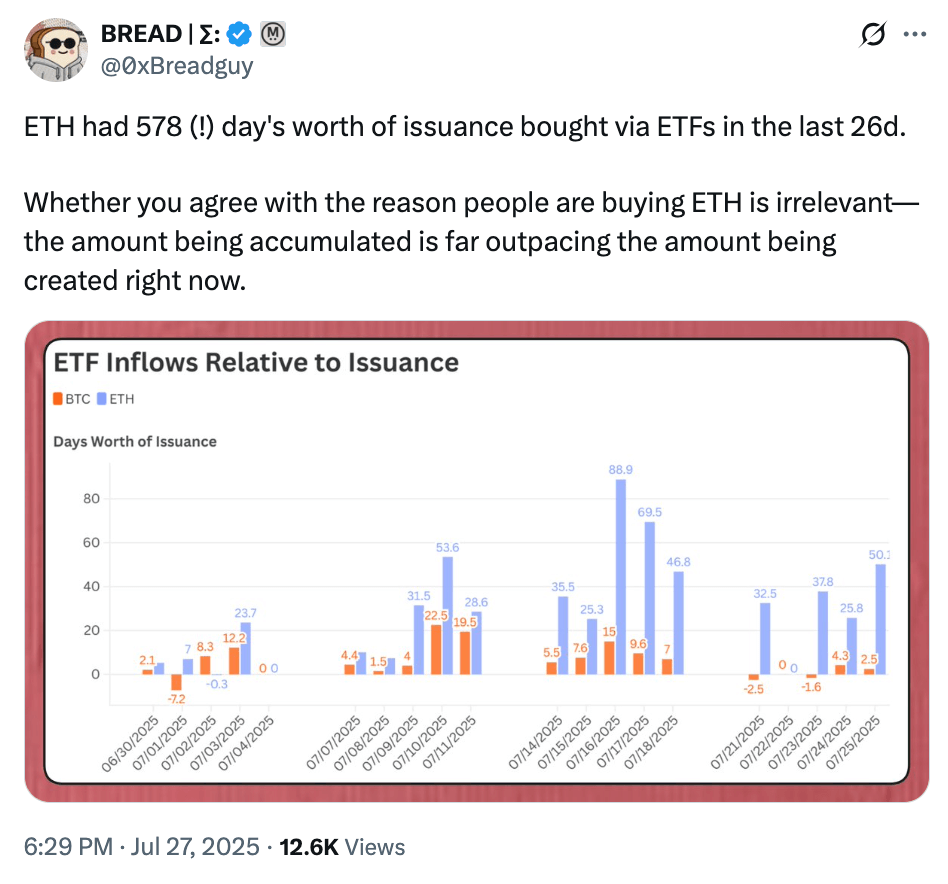Toggle the ETH series legend label

pos(123,399)
